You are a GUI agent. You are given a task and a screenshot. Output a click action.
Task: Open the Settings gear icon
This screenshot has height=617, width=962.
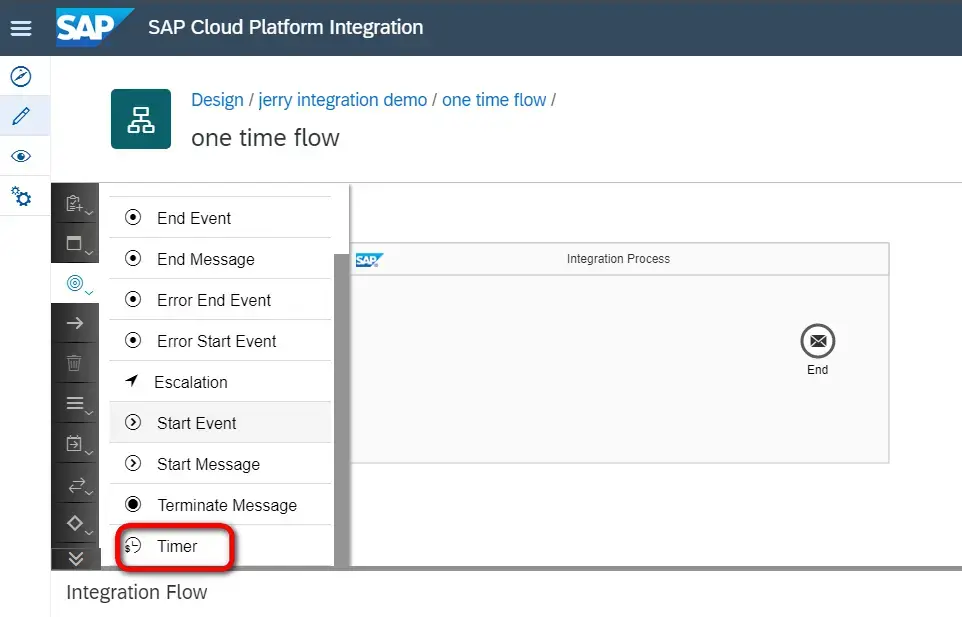20,197
